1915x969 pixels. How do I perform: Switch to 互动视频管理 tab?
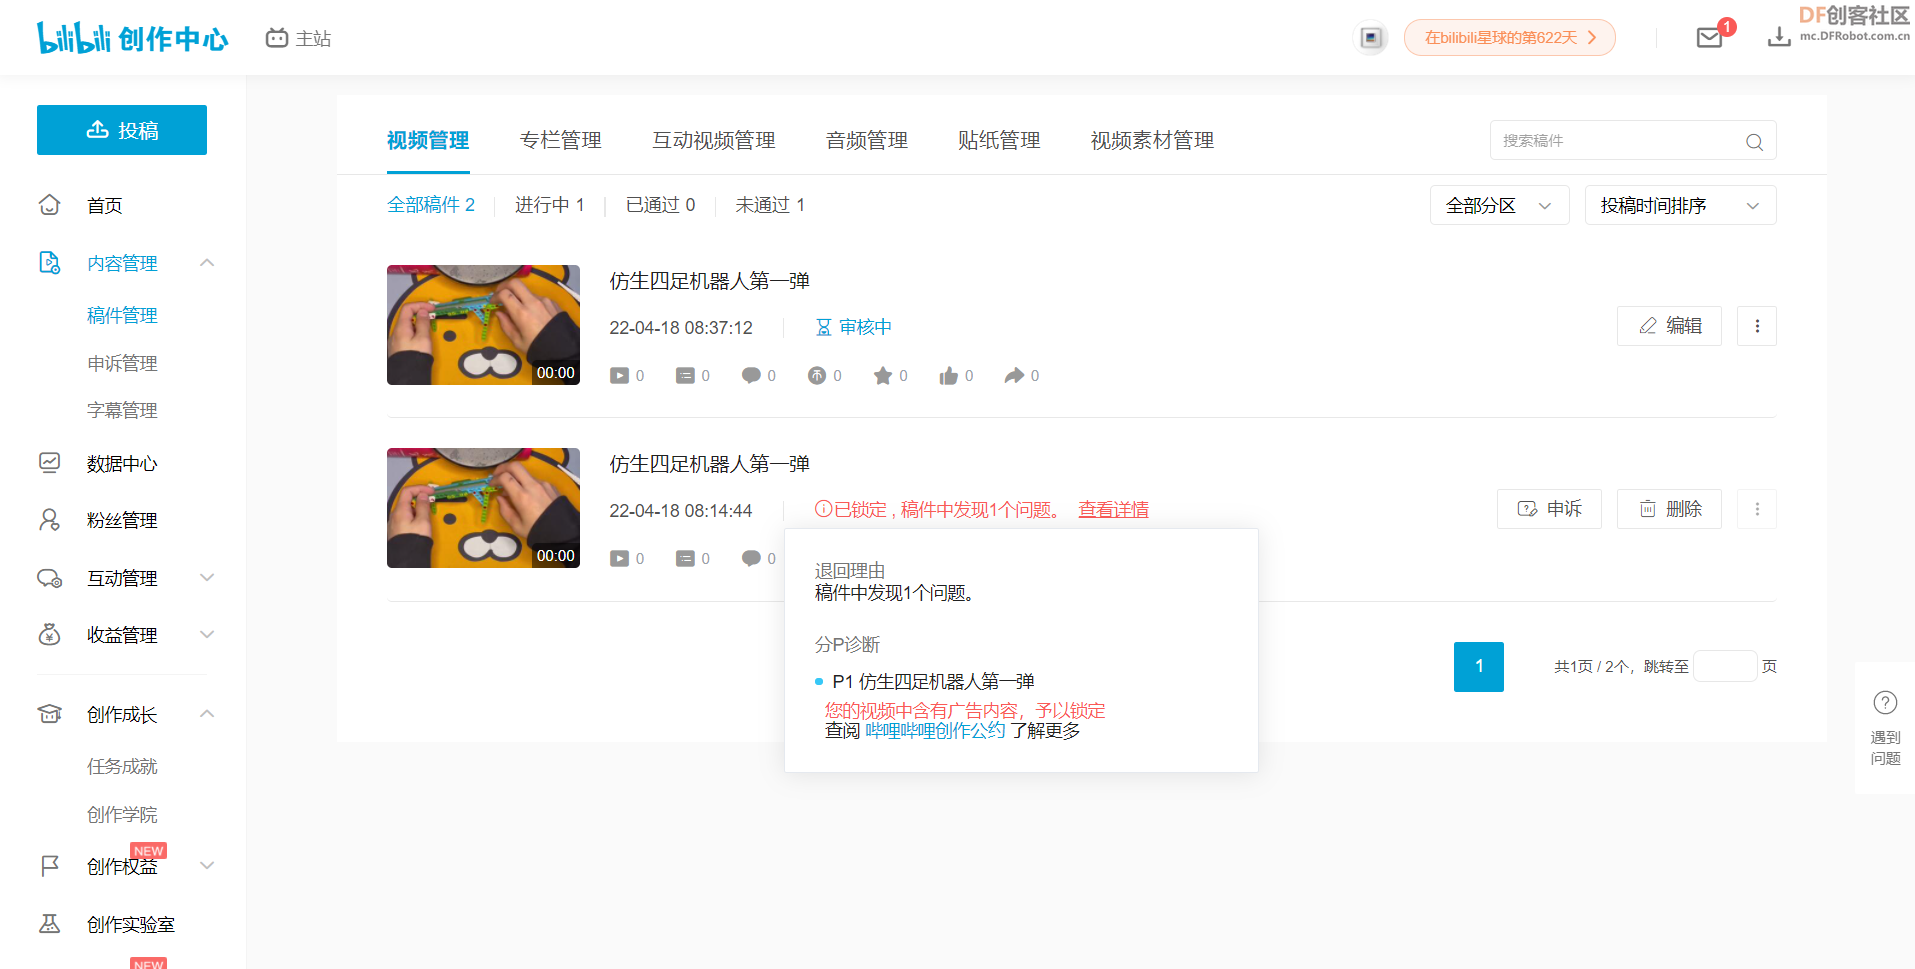(x=714, y=140)
